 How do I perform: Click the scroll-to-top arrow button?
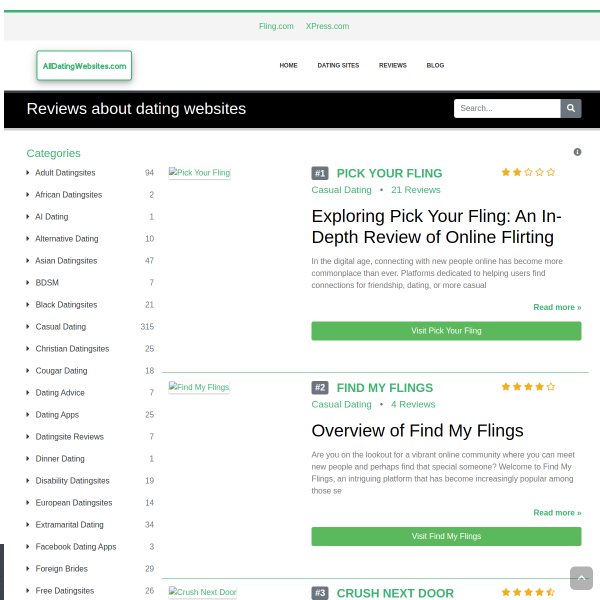click(x=581, y=578)
